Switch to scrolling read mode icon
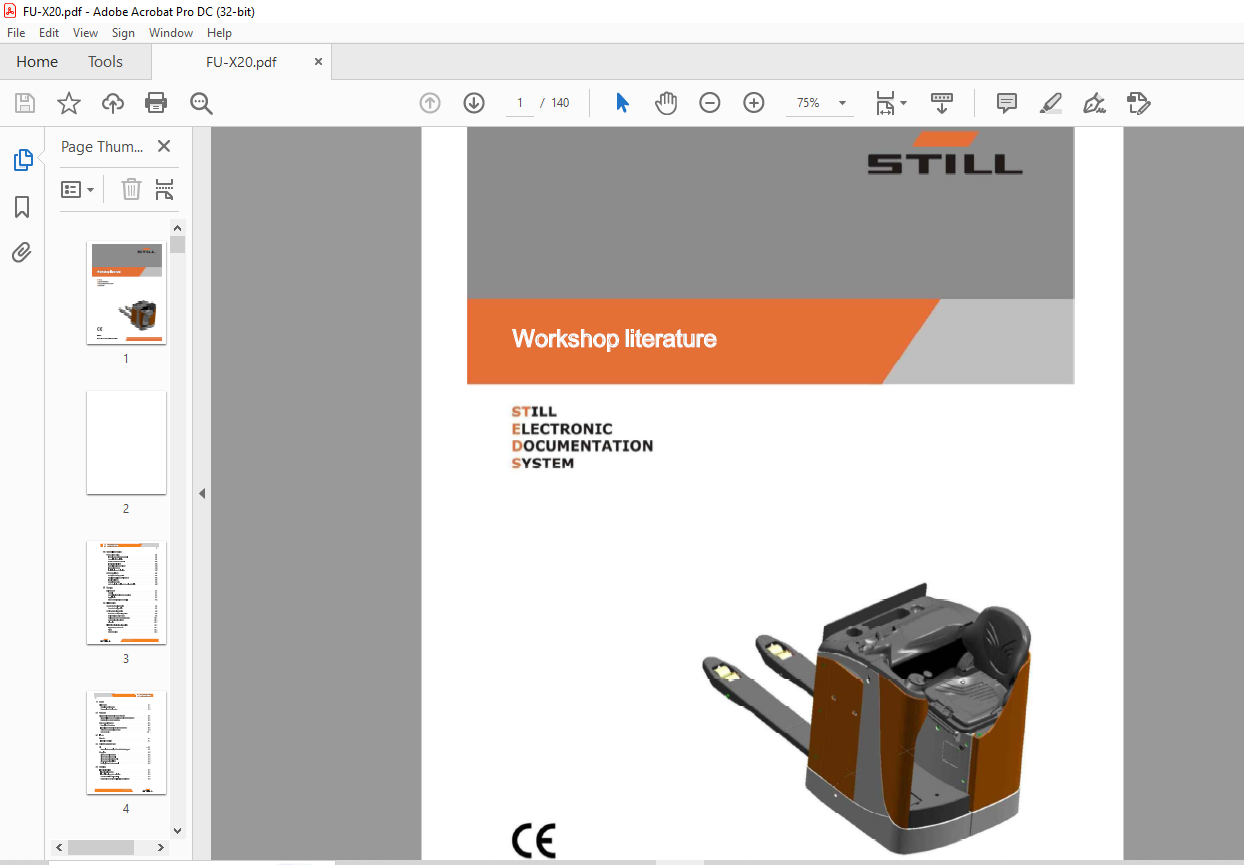Image resolution: width=1244 pixels, height=865 pixels. [x=942, y=103]
